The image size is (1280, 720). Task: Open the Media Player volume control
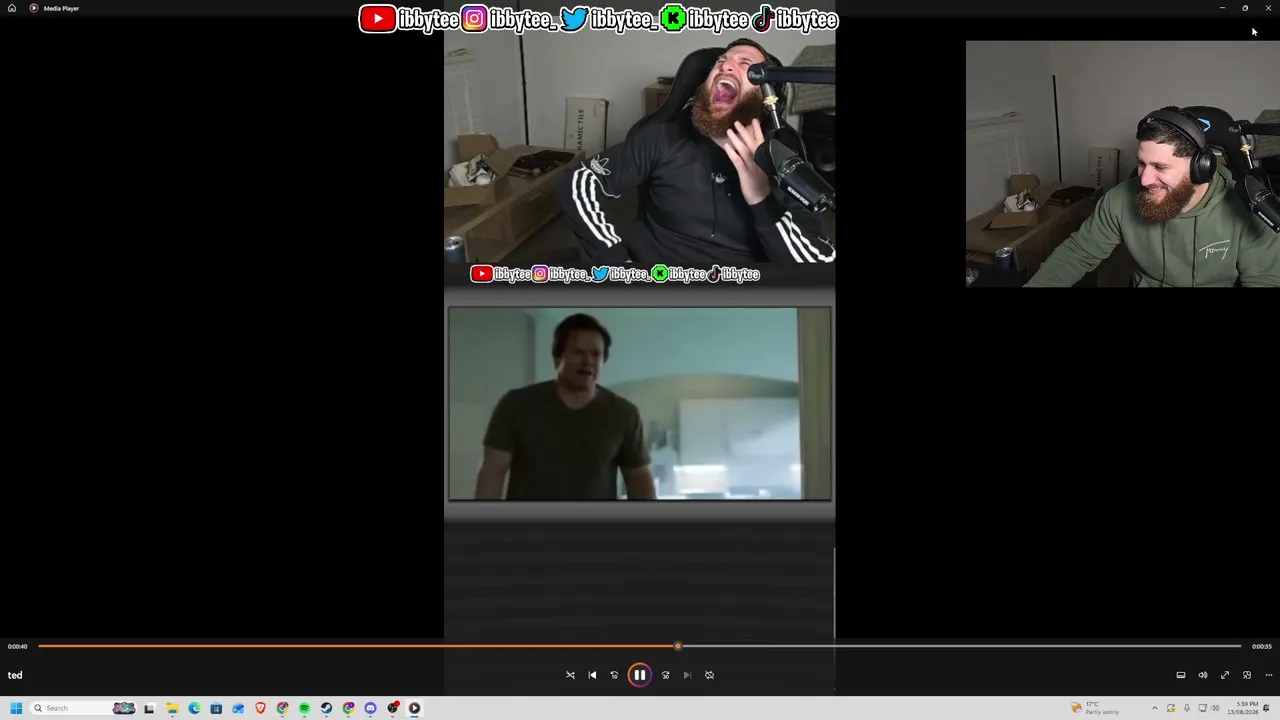tap(1203, 675)
